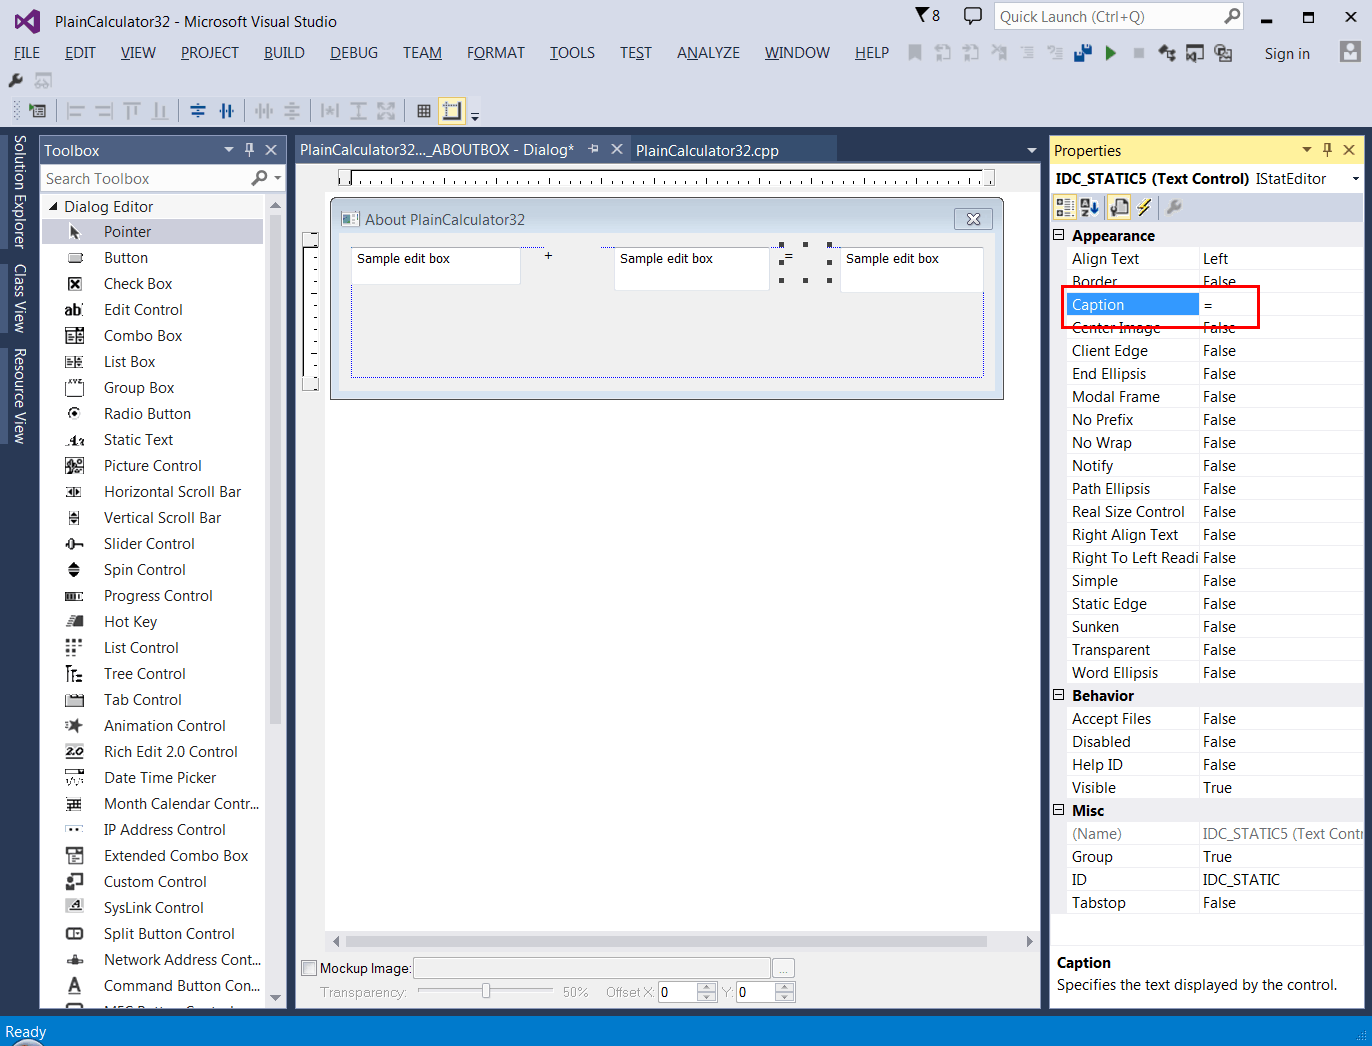Open the BUILD menu
The image size is (1372, 1046).
(x=284, y=53)
